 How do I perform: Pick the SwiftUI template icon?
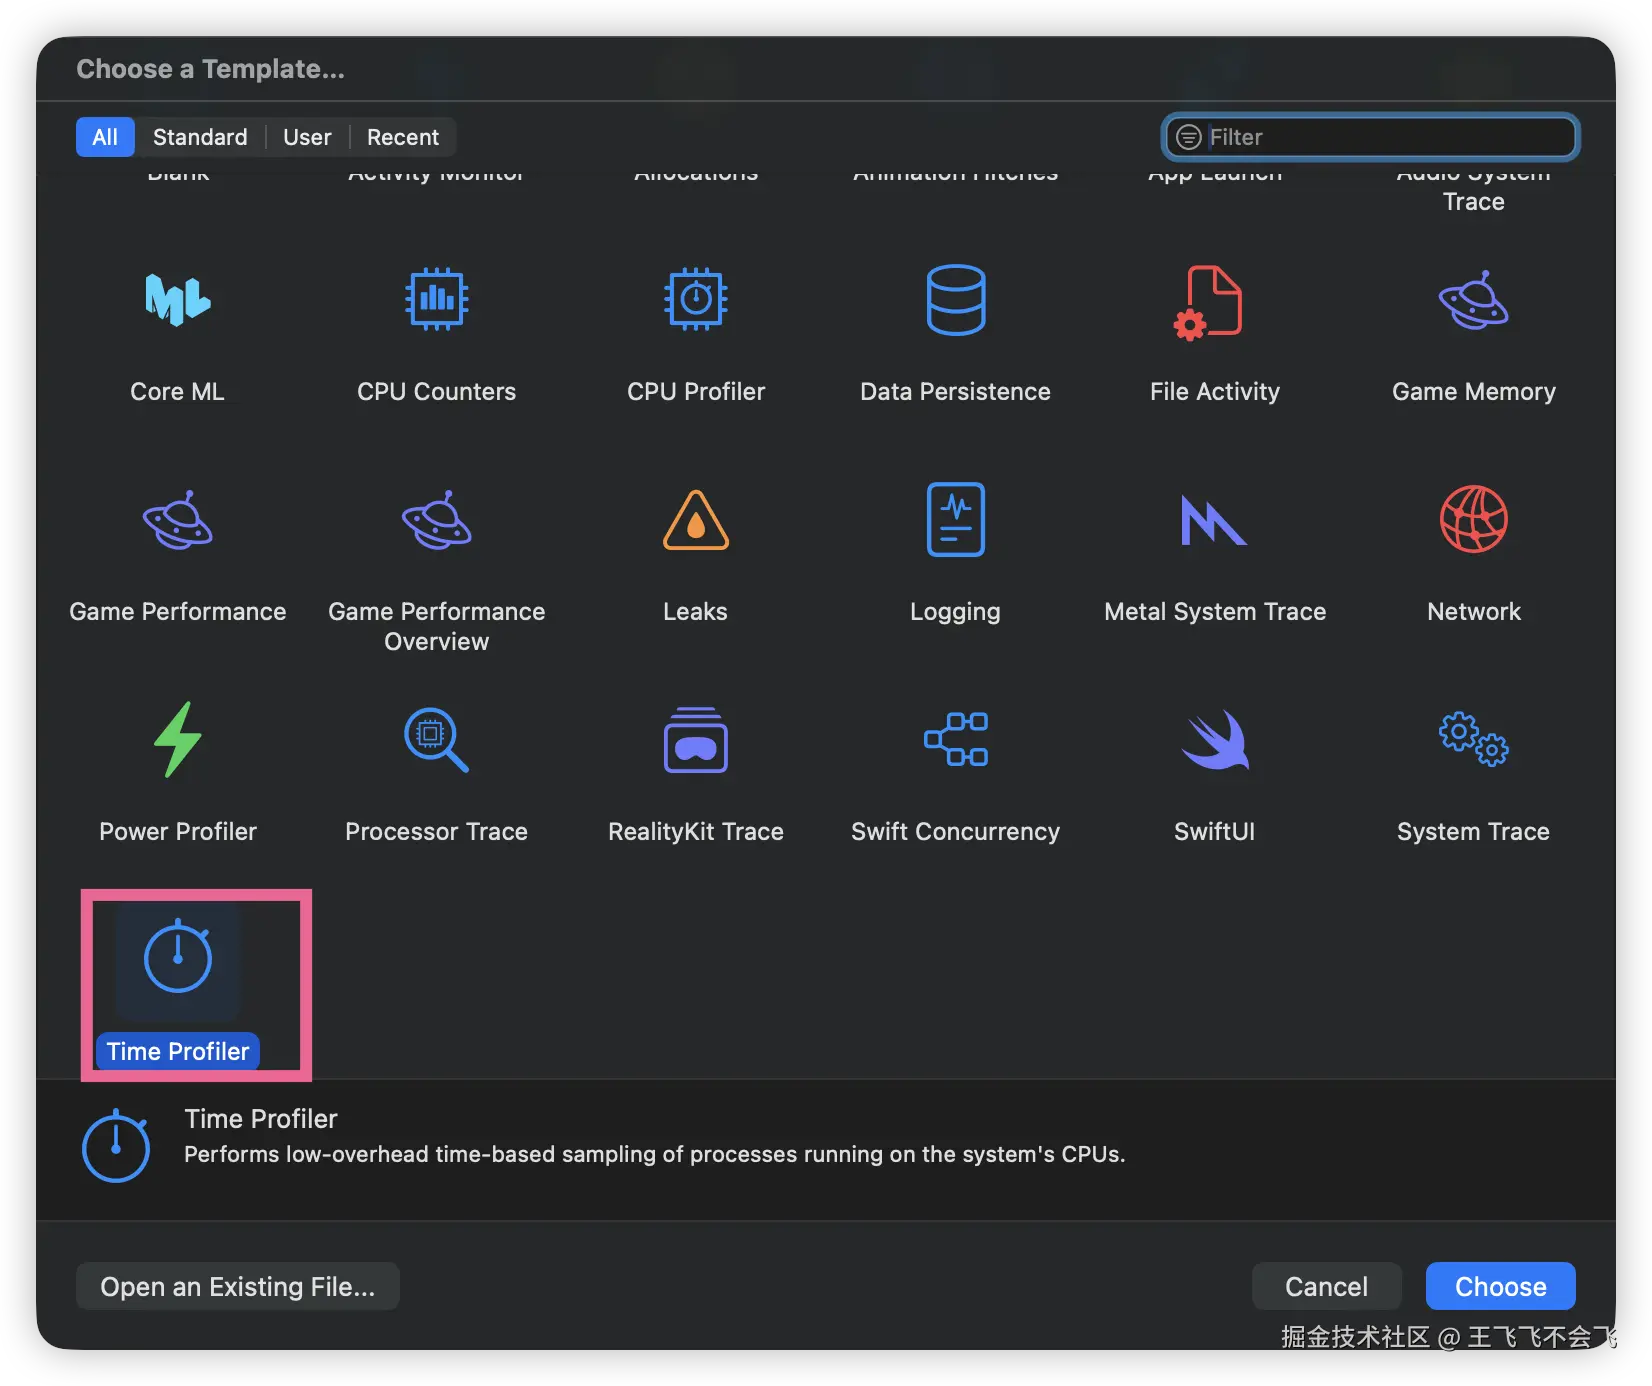pyautogui.click(x=1215, y=740)
